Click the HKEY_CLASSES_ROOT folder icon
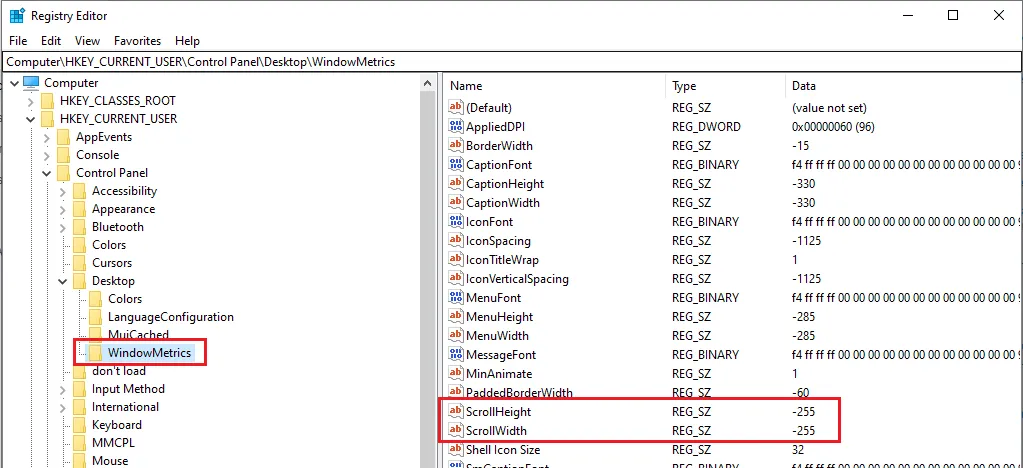 tap(47, 101)
